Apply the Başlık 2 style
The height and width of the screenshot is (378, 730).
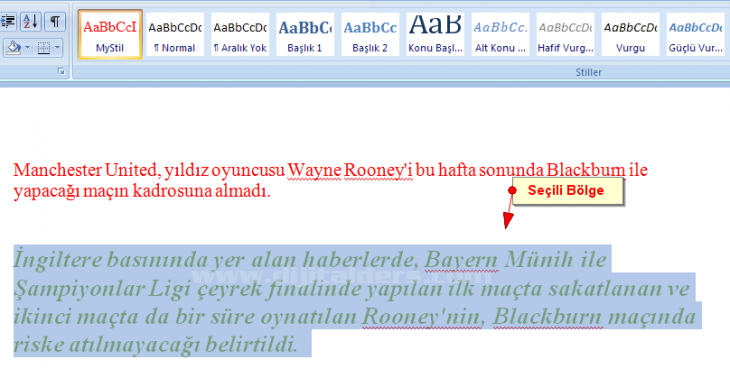pyautogui.click(x=370, y=34)
